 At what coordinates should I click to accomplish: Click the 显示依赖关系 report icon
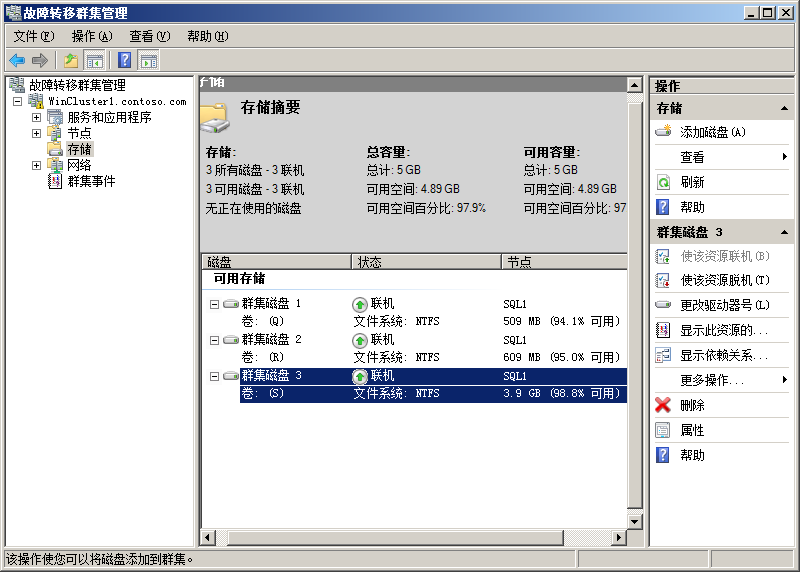tap(663, 355)
